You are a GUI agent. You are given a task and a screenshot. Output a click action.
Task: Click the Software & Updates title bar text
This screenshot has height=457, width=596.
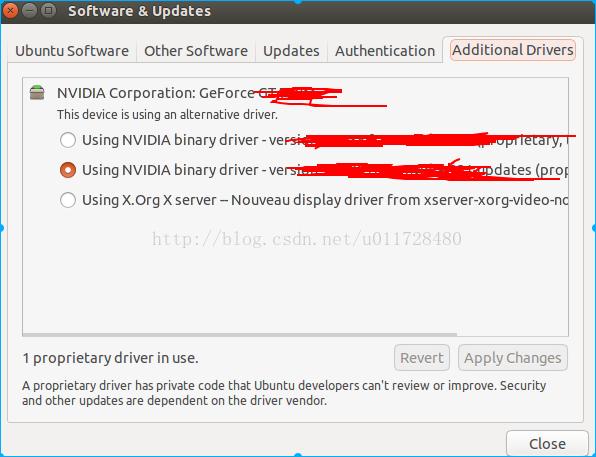point(139,11)
